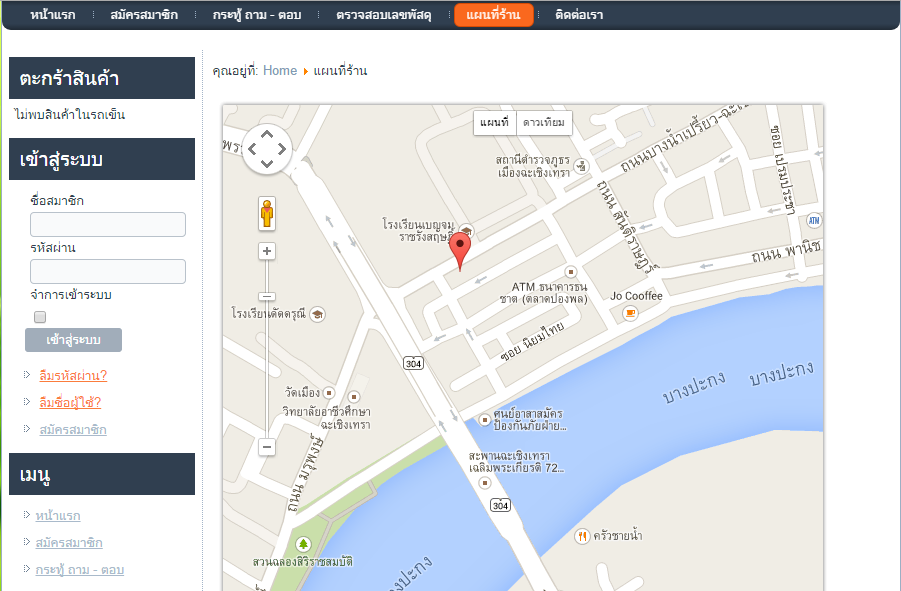Click the Jo Cooffee label text
This screenshot has width=901, height=591.
pyautogui.click(x=636, y=296)
